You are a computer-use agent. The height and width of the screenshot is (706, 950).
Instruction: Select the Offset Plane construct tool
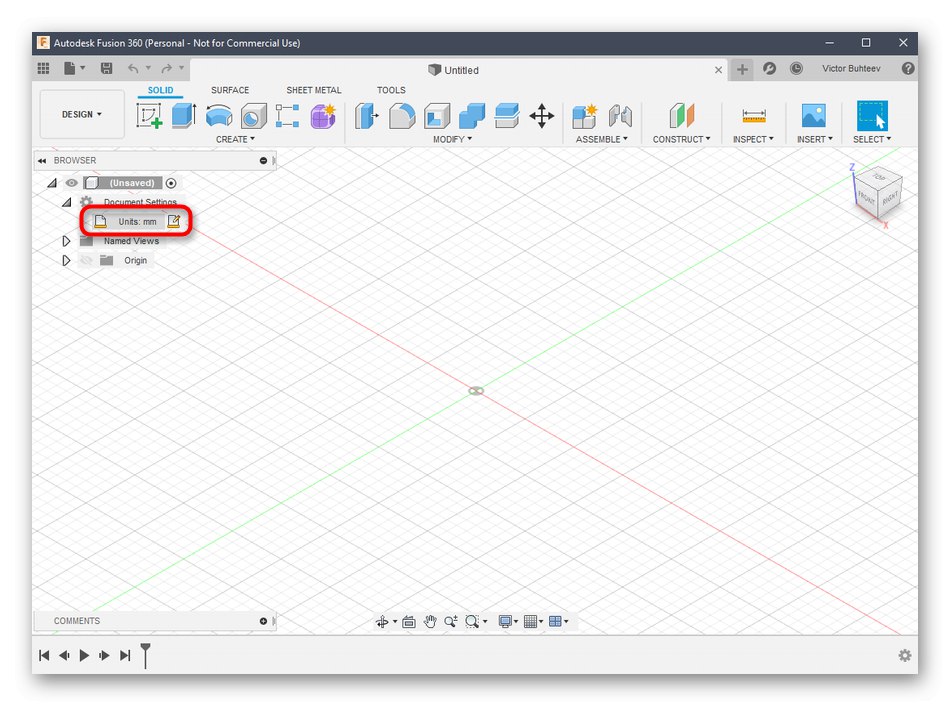coord(682,115)
